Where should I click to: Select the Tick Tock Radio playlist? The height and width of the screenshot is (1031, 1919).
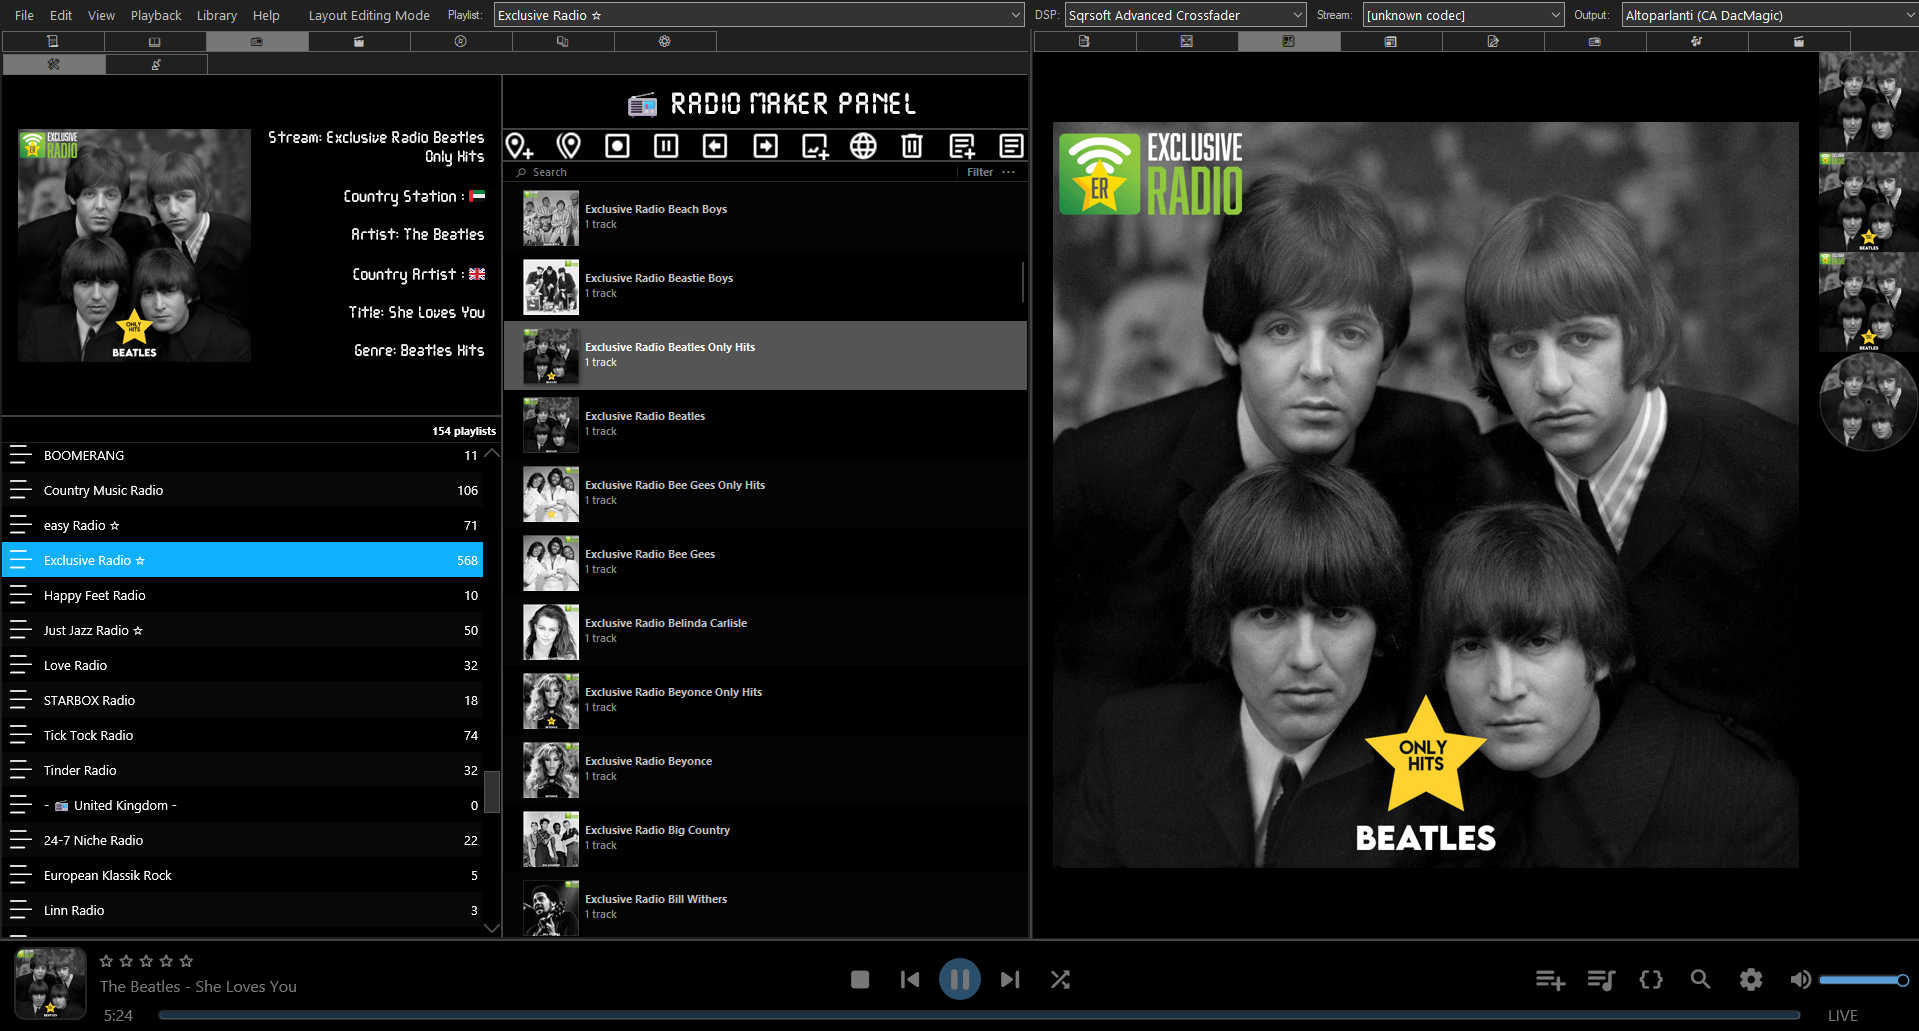[x=243, y=735]
